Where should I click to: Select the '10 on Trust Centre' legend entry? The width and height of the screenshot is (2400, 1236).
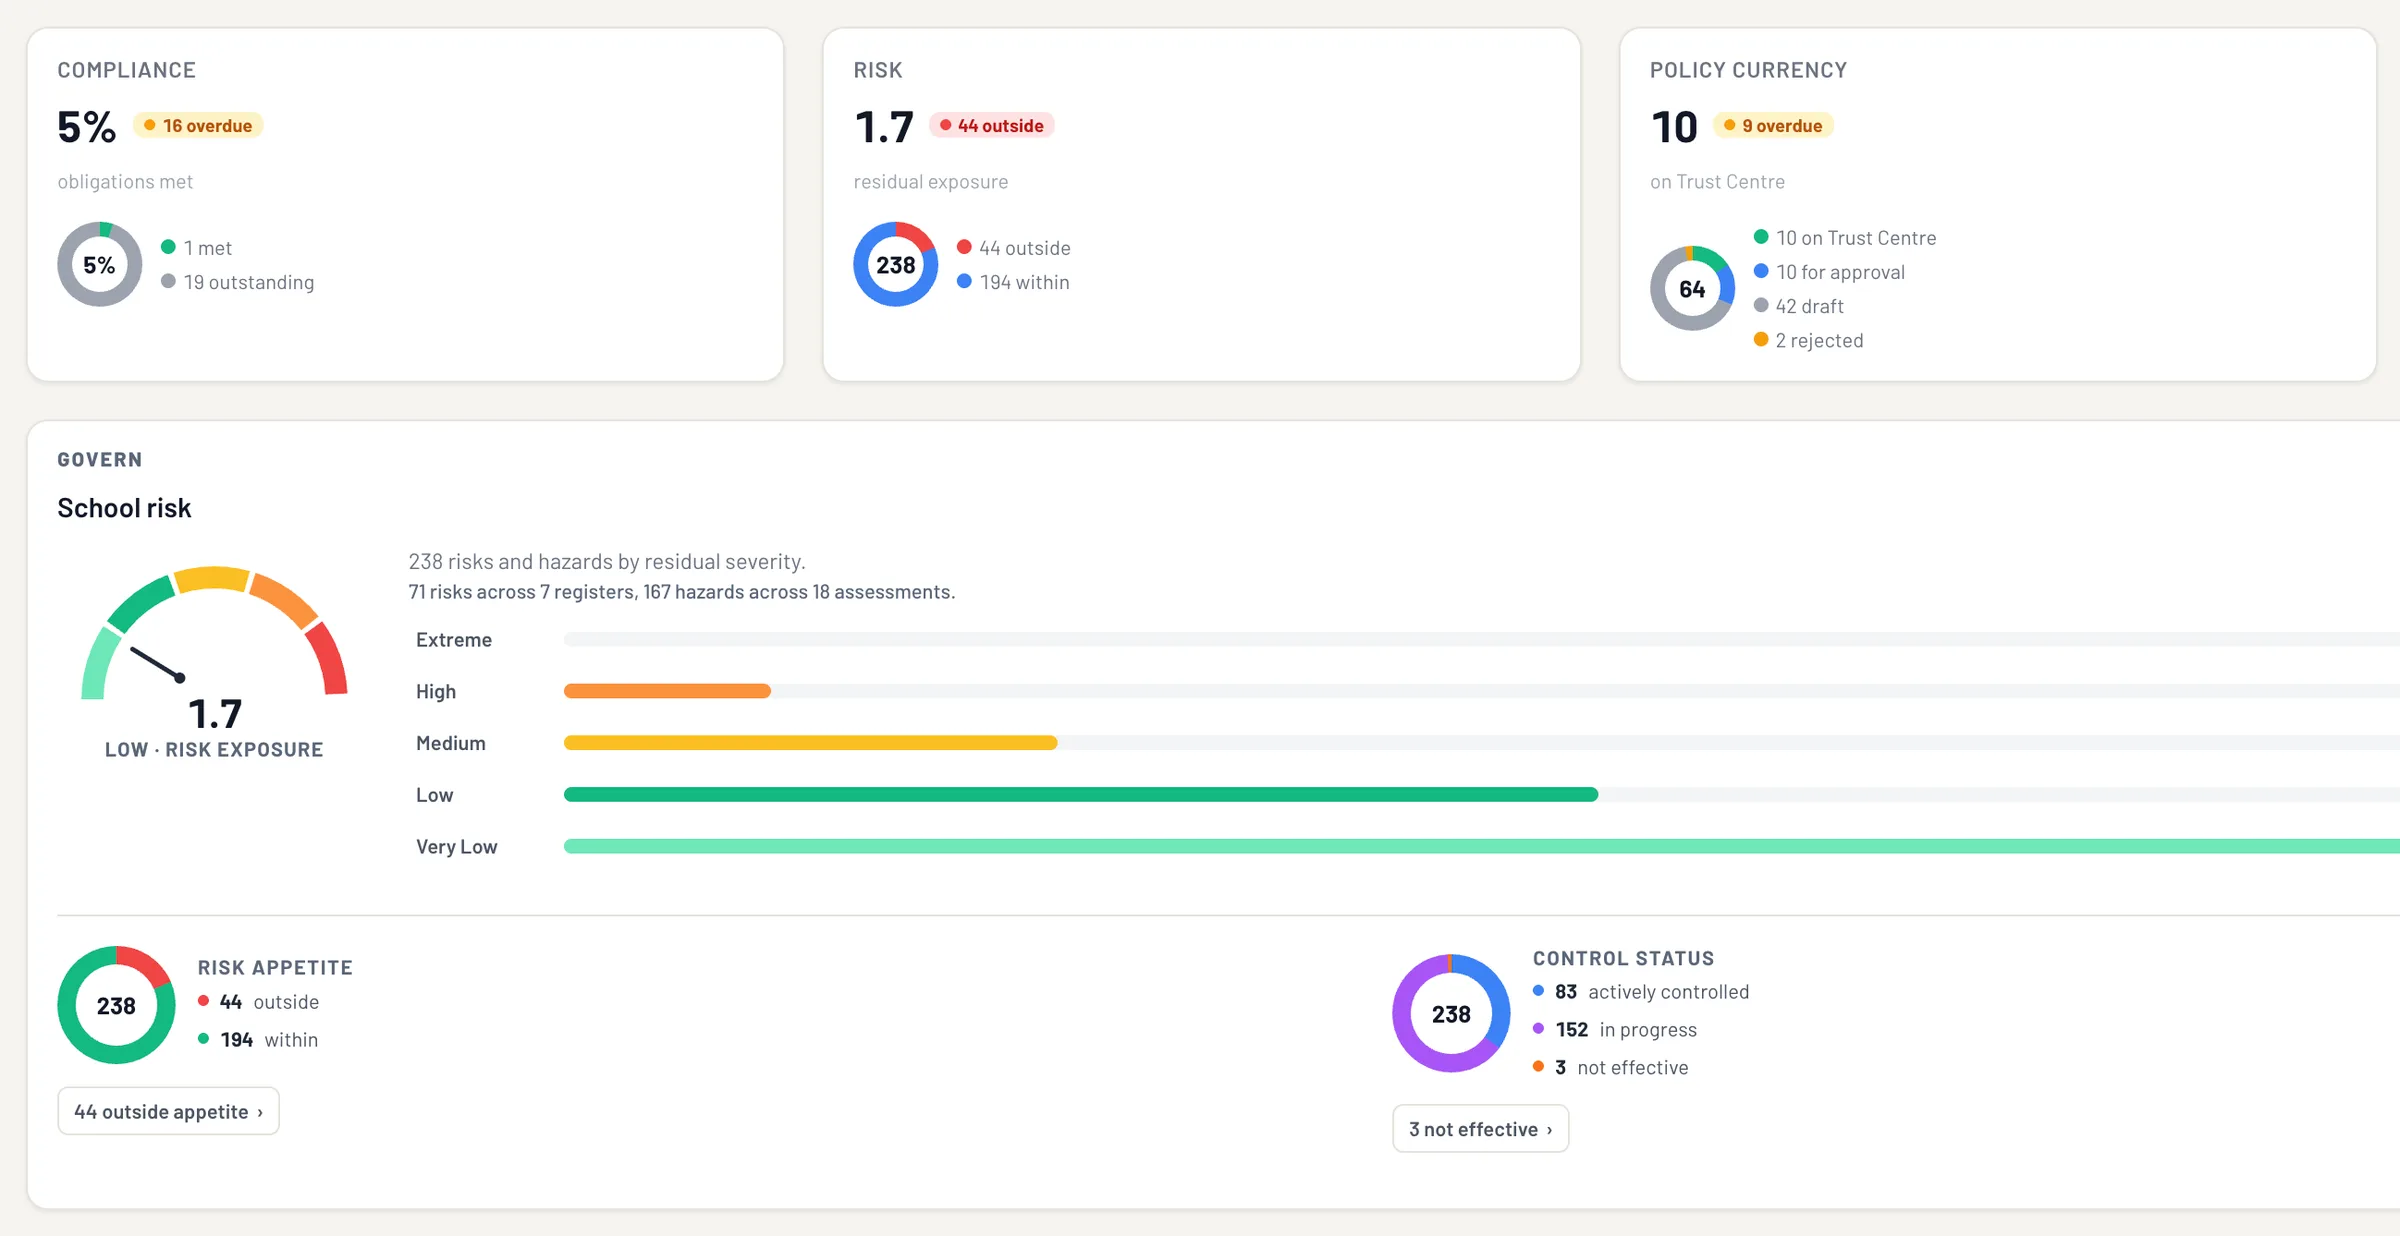[x=1845, y=238]
